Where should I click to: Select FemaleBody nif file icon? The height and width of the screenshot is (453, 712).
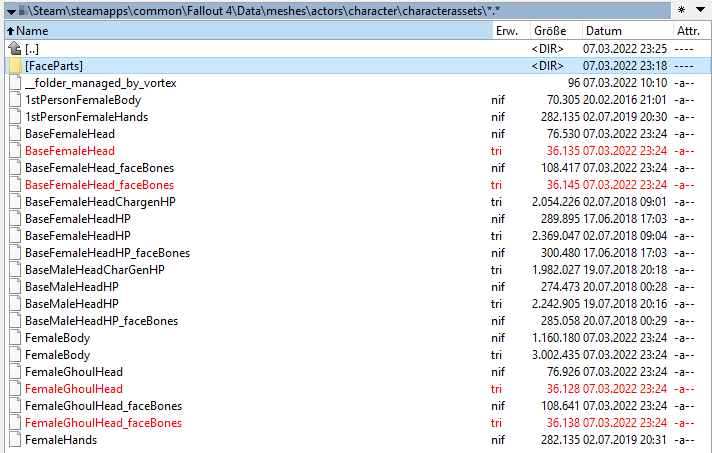15,338
